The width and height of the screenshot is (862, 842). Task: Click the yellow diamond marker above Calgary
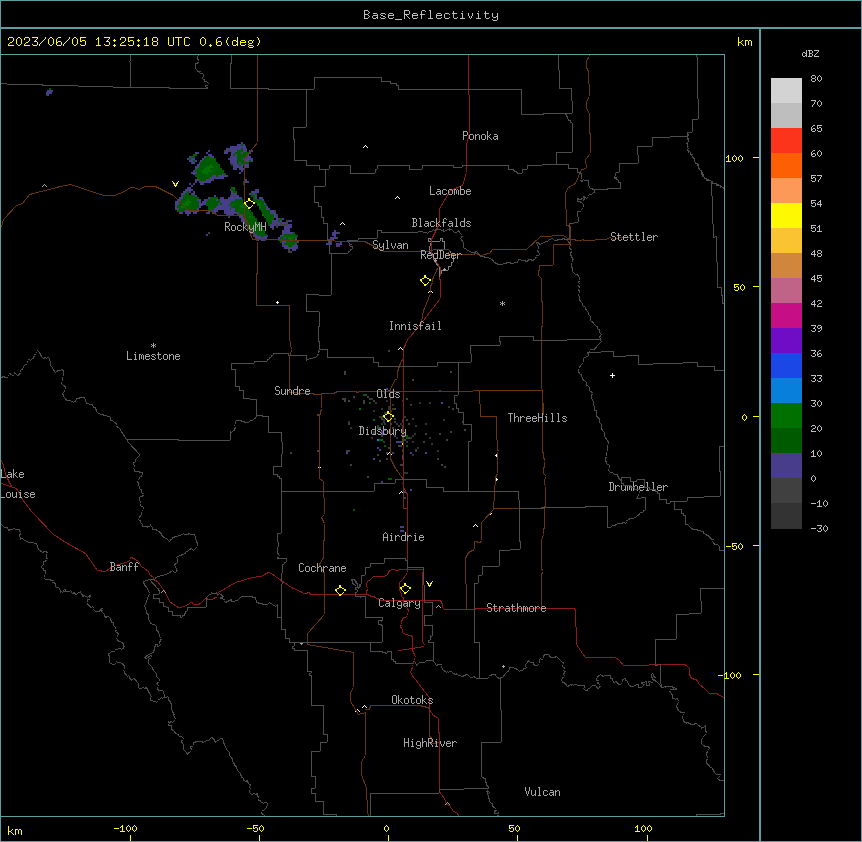(405, 589)
